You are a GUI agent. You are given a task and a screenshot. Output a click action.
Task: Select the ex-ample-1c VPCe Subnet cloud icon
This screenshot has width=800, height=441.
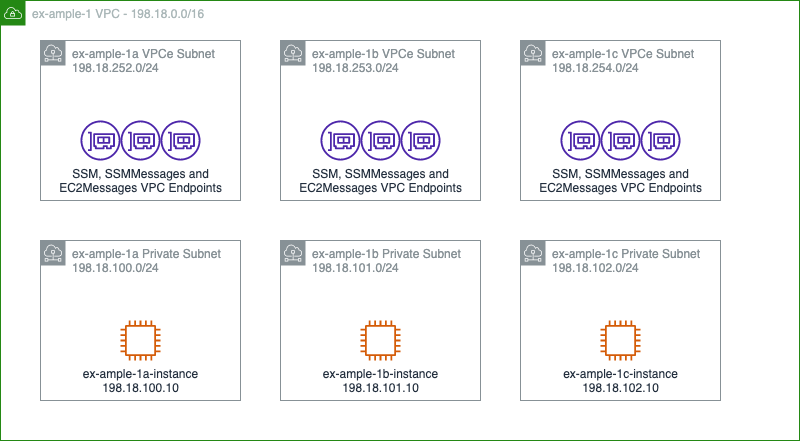coord(533,53)
